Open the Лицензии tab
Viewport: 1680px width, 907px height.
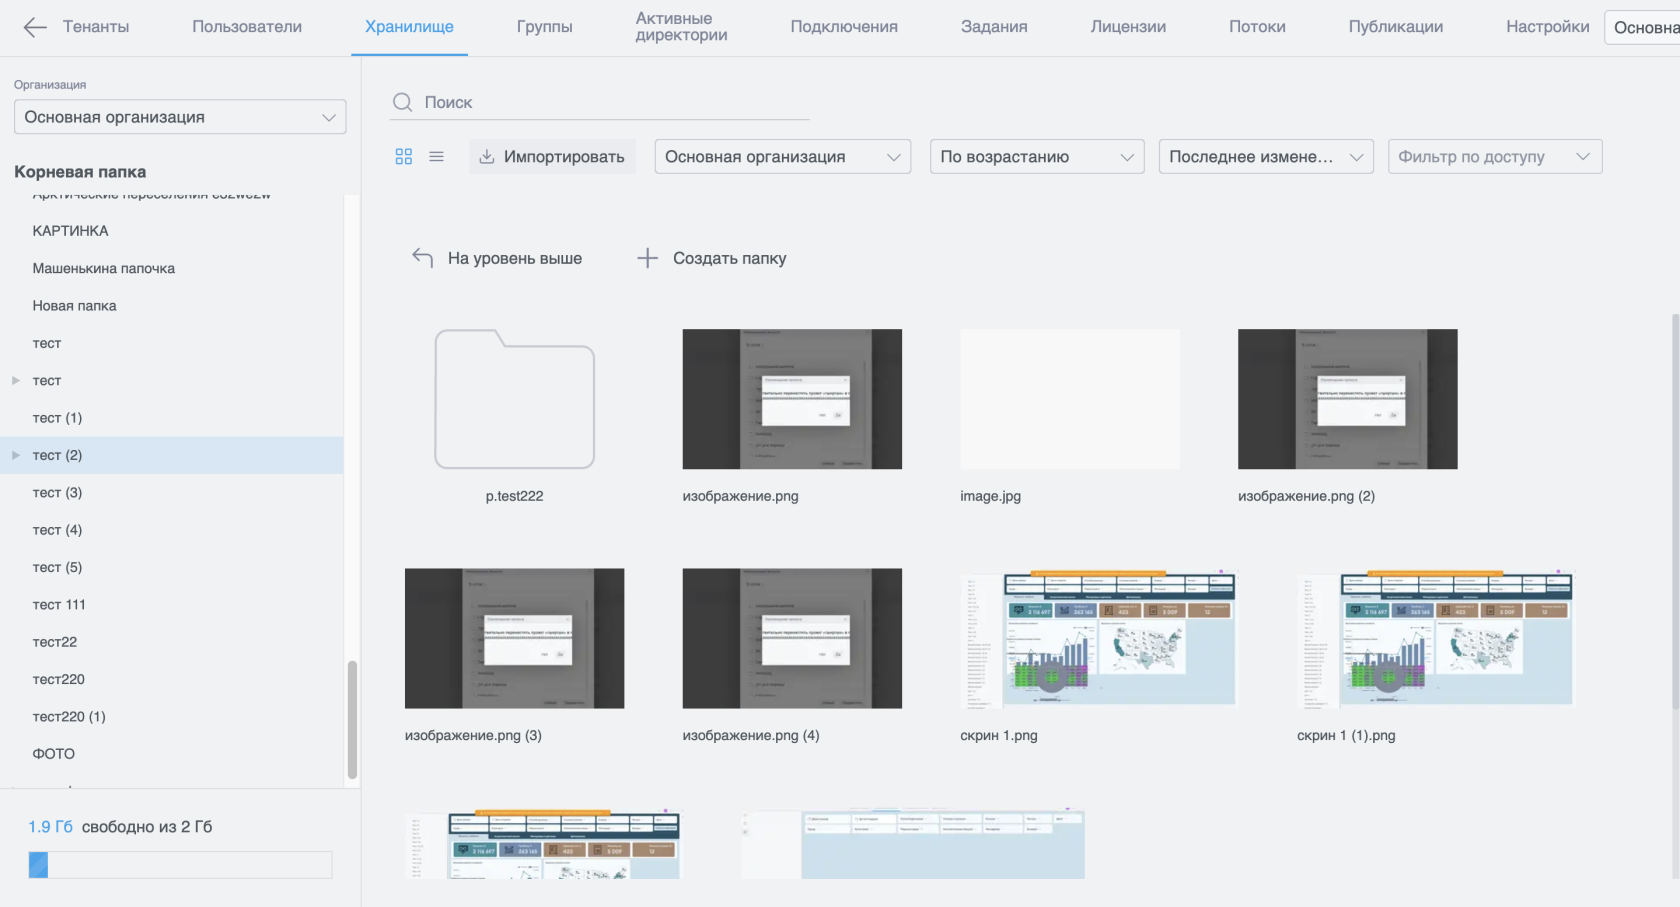(x=1128, y=27)
